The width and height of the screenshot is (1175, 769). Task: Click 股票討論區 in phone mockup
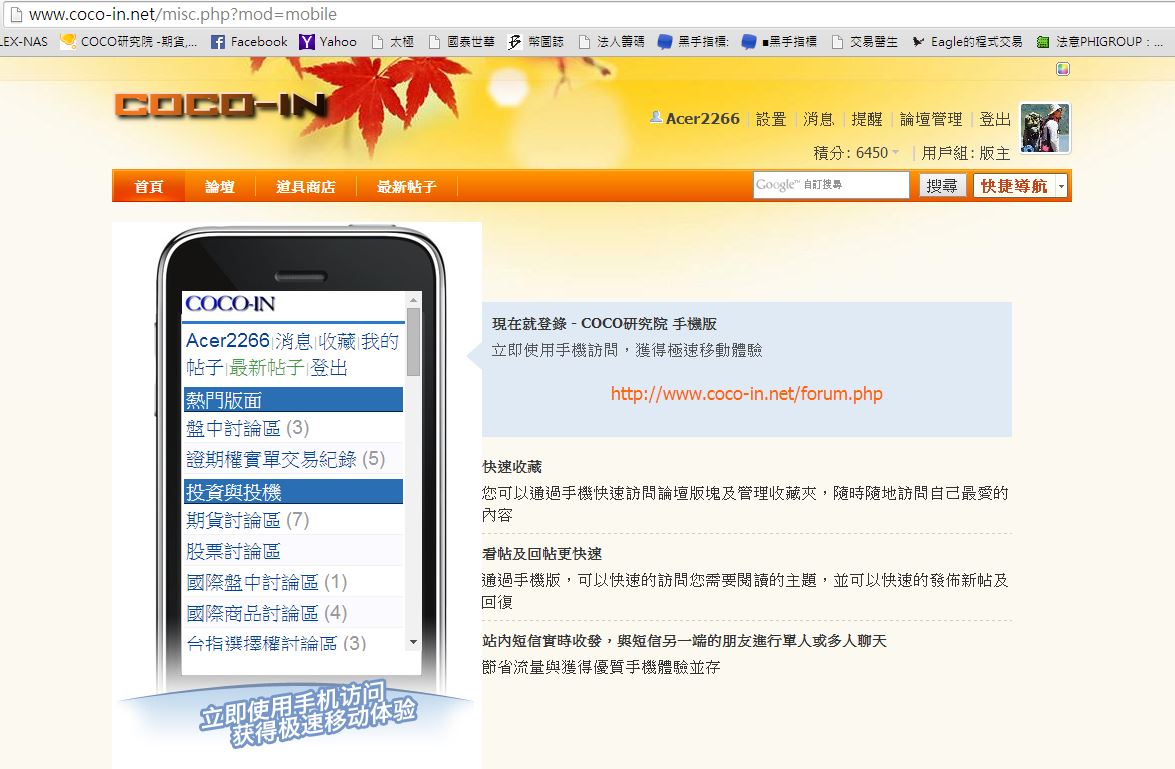pyautogui.click(x=233, y=551)
